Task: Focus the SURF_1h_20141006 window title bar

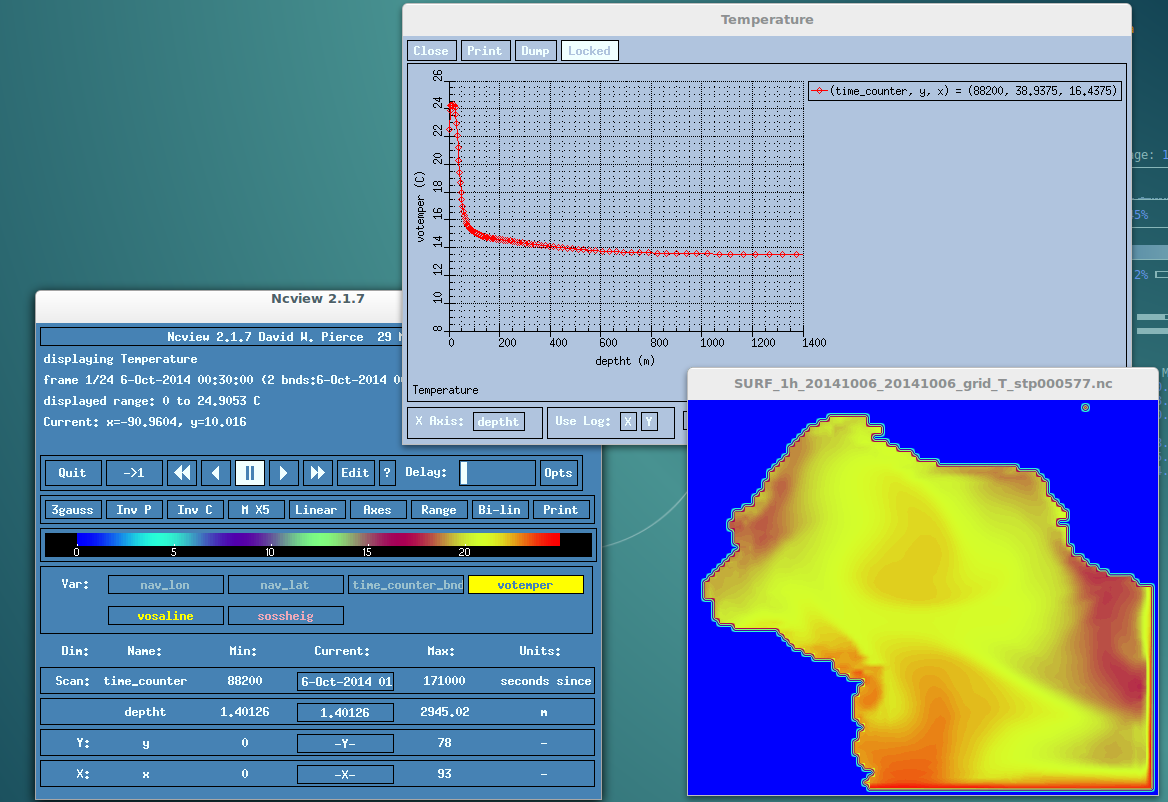Action: pos(923,384)
